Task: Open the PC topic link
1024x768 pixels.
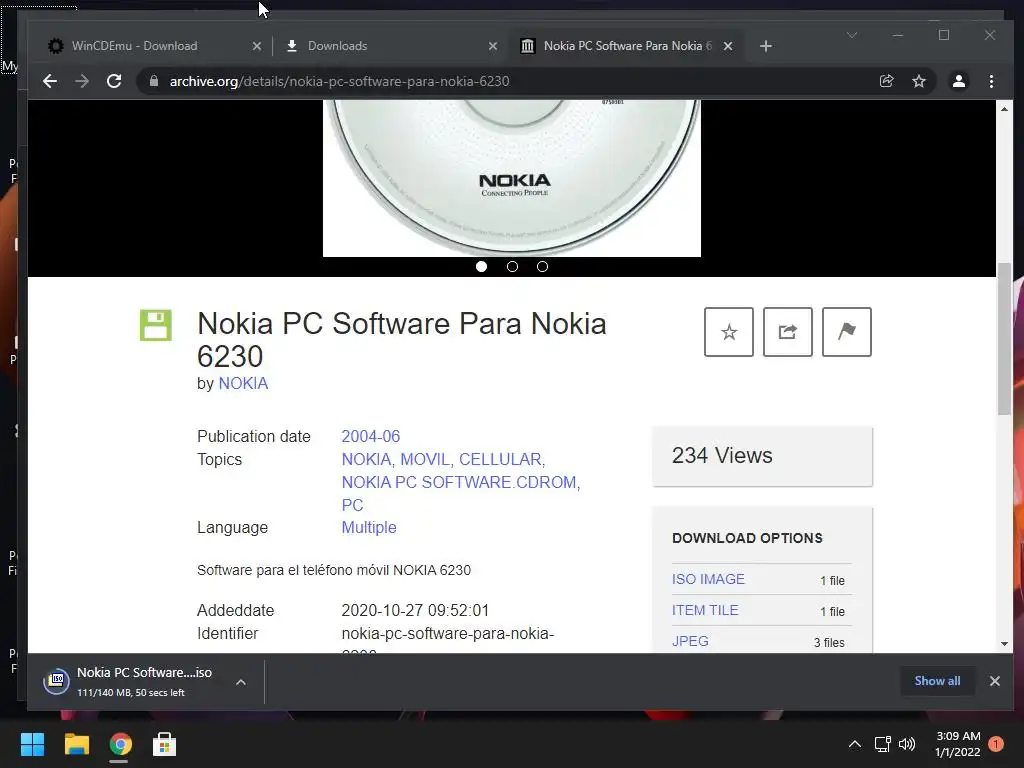Action: coord(352,505)
